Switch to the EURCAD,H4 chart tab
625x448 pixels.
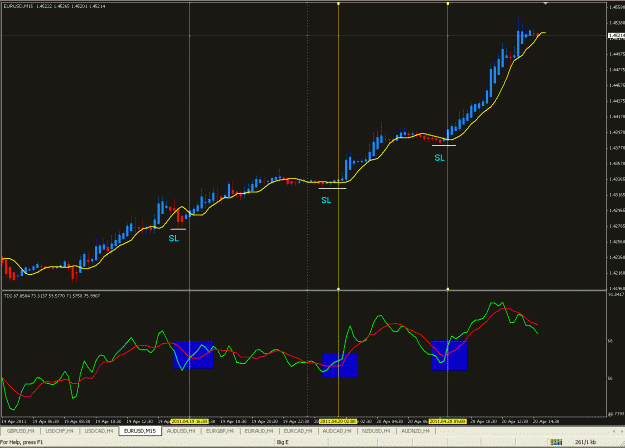click(x=298, y=431)
